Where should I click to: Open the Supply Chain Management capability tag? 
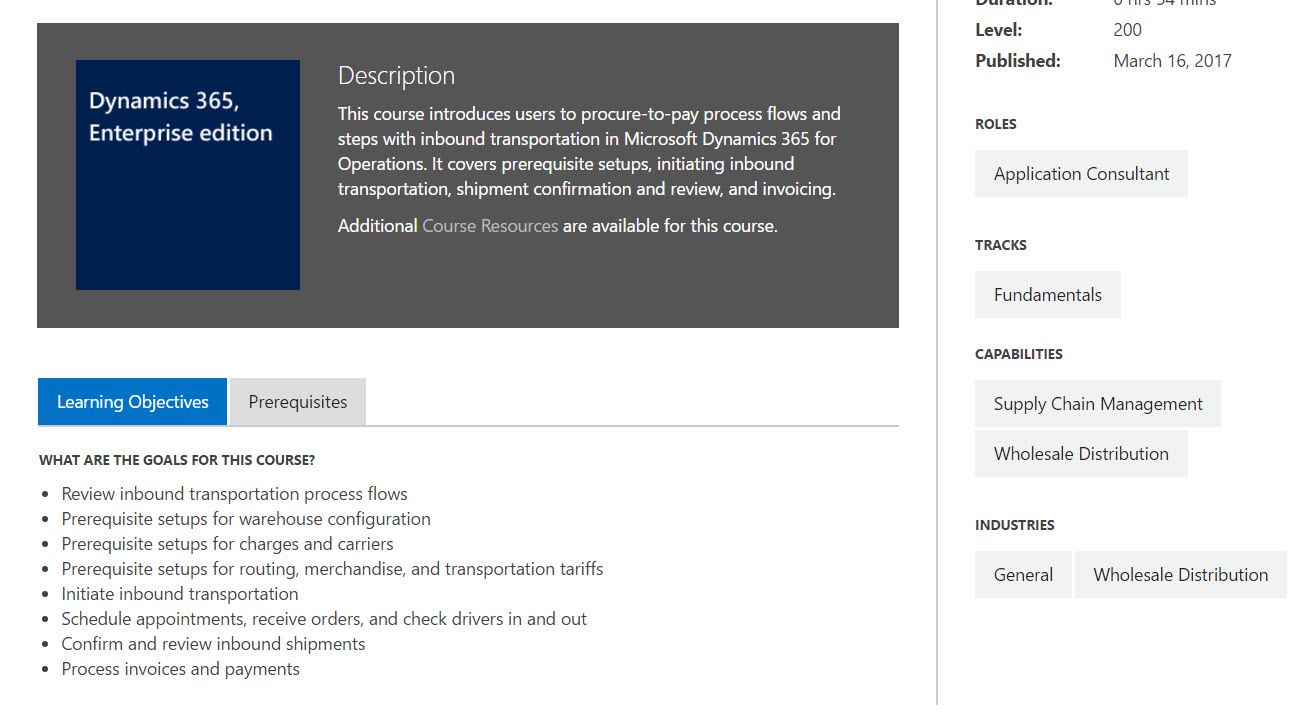coord(1098,404)
